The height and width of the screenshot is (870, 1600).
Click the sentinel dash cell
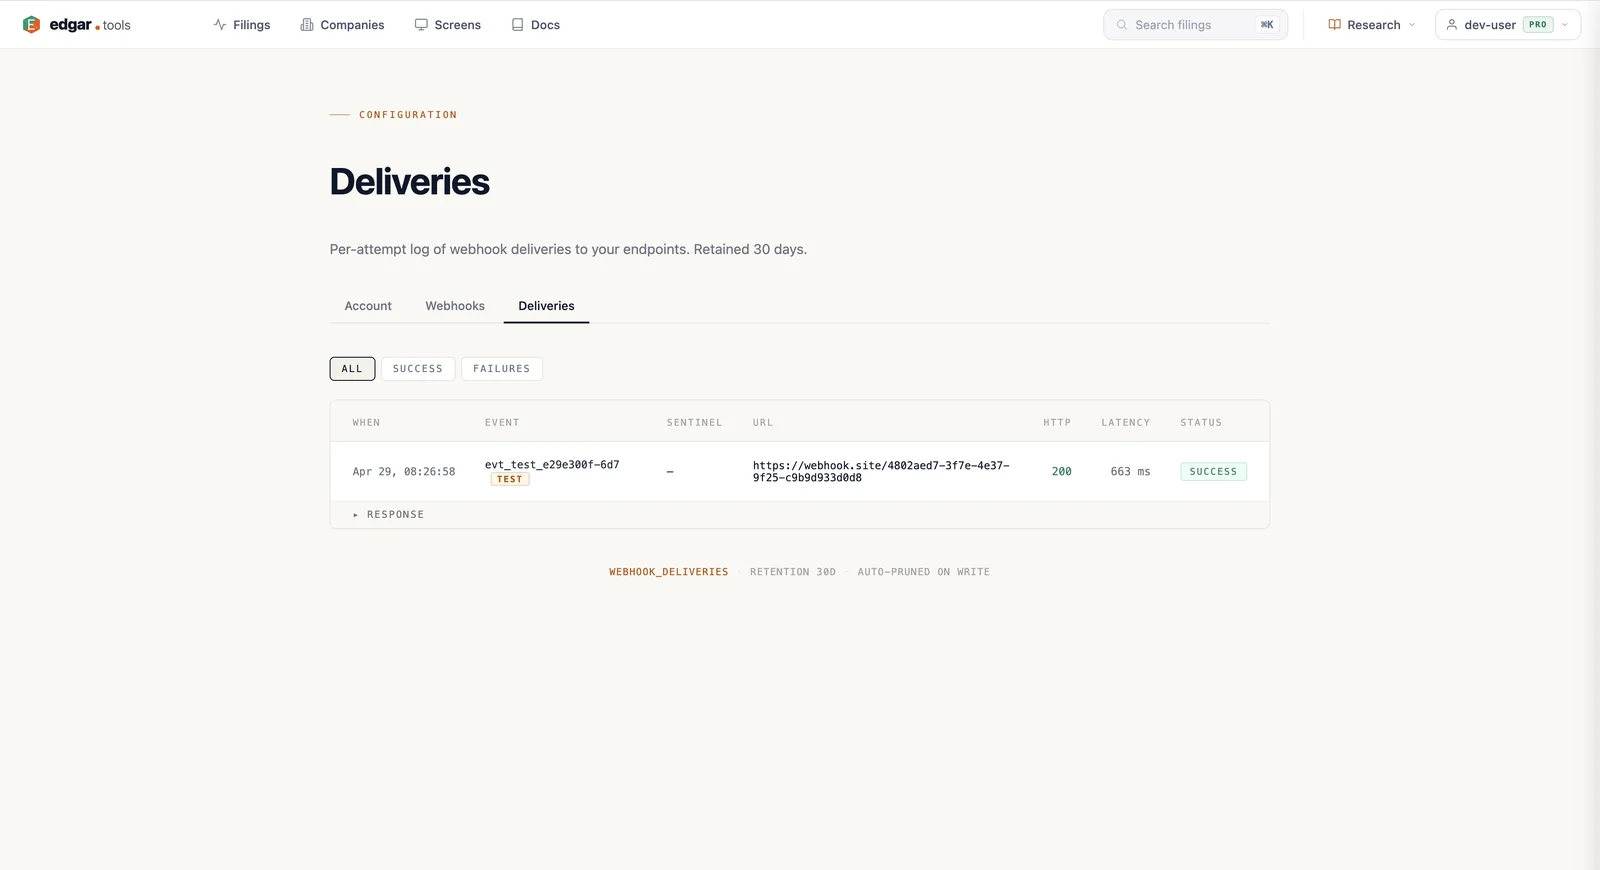tap(670, 472)
